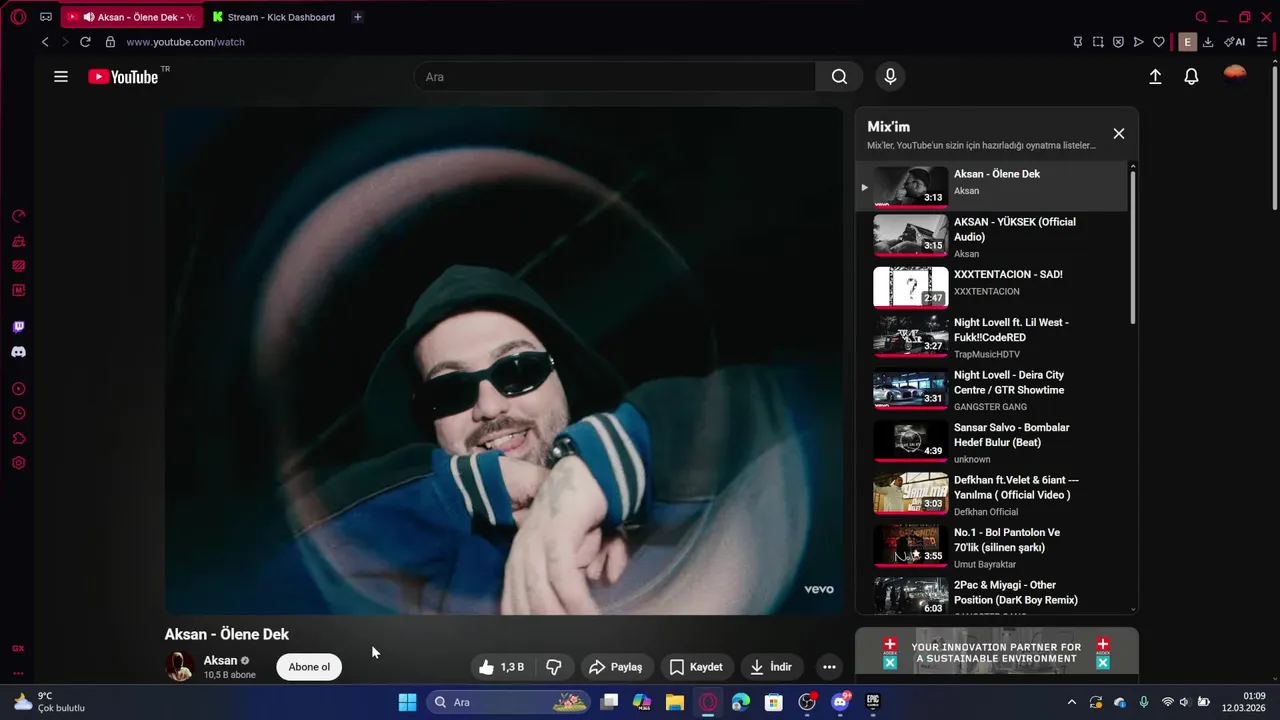Click the address bar www.youtube.com/watch
The height and width of the screenshot is (720, 1280).
click(x=185, y=42)
